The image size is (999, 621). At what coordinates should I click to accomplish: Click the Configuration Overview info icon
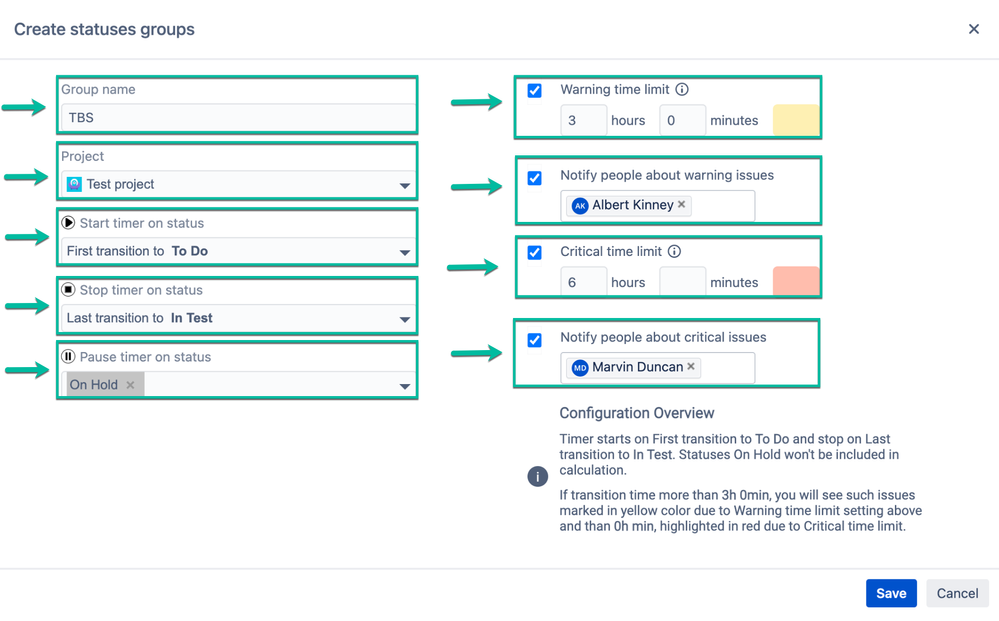(x=538, y=476)
